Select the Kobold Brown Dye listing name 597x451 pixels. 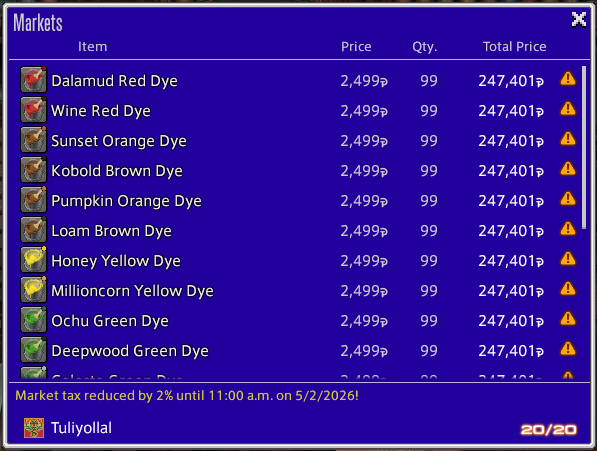click(117, 171)
